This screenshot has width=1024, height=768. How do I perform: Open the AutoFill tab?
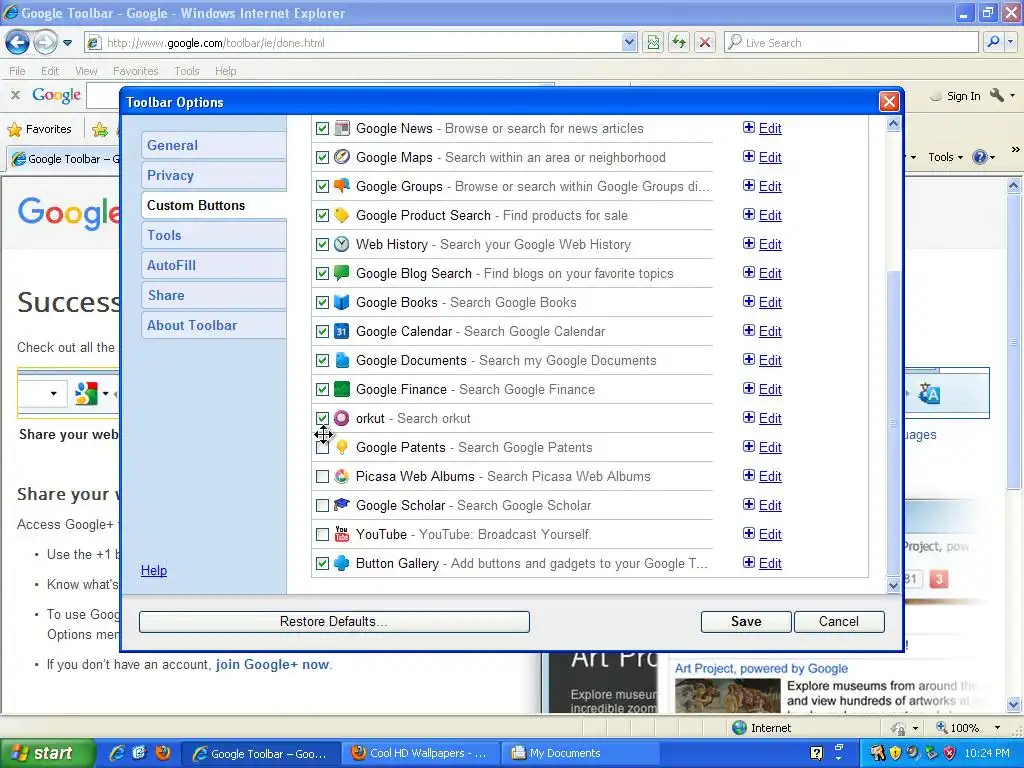pos(214,265)
